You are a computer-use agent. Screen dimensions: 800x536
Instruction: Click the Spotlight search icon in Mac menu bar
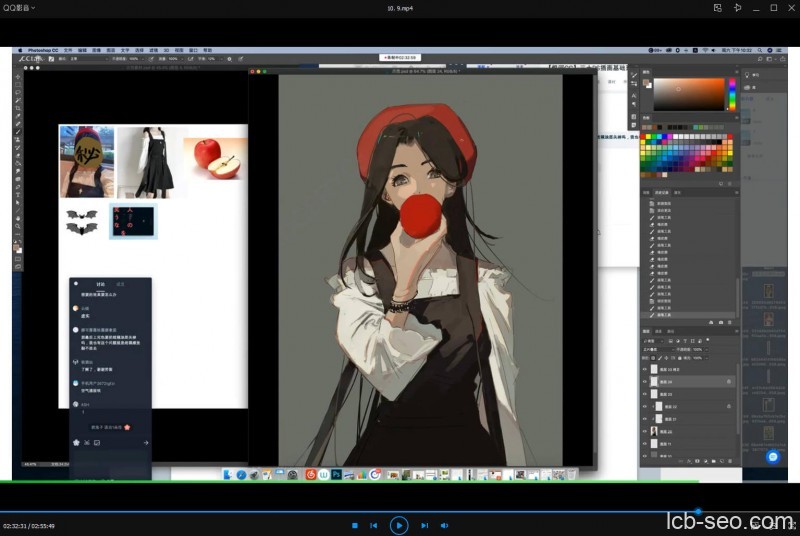click(x=760, y=50)
